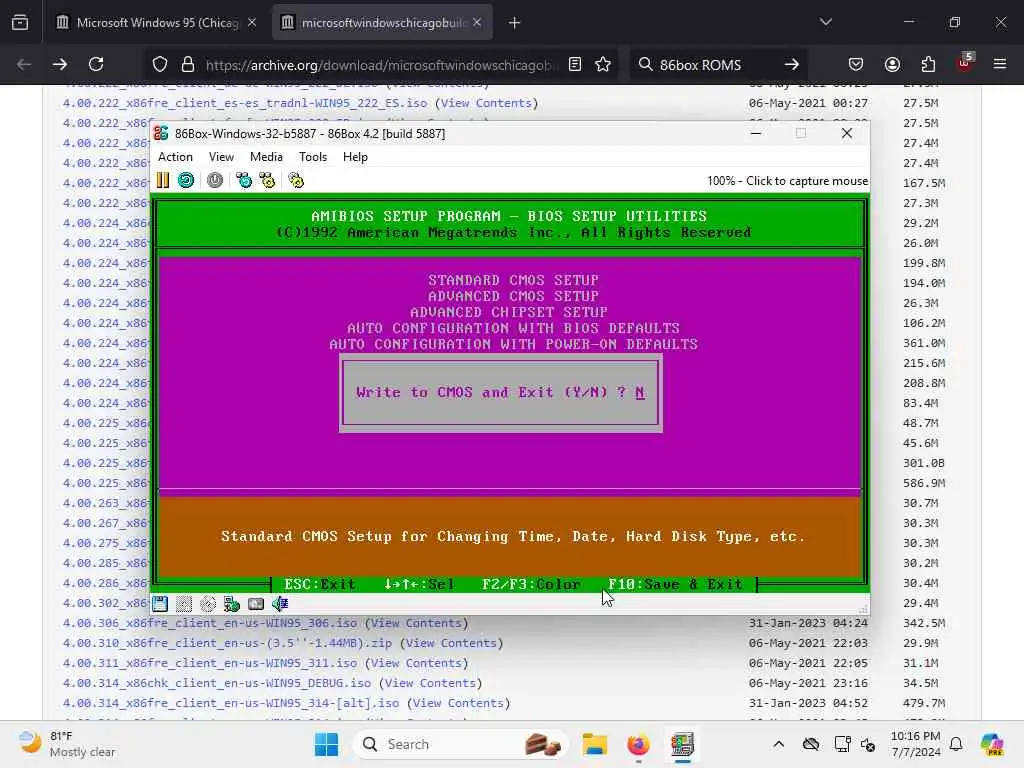Click the taskbar Search box
Image resolution: width=1024 pixels, height=768 pixels.
[460, 744]
